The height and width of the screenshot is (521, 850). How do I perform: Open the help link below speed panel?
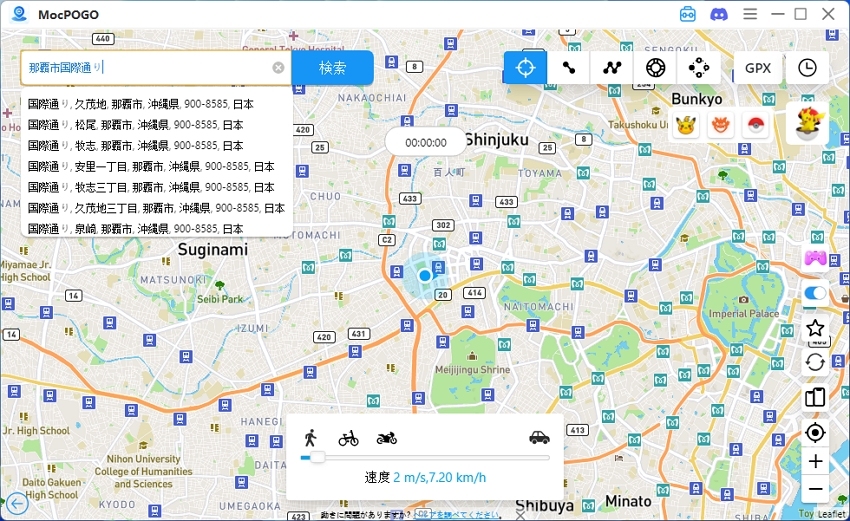click(456, 514)
